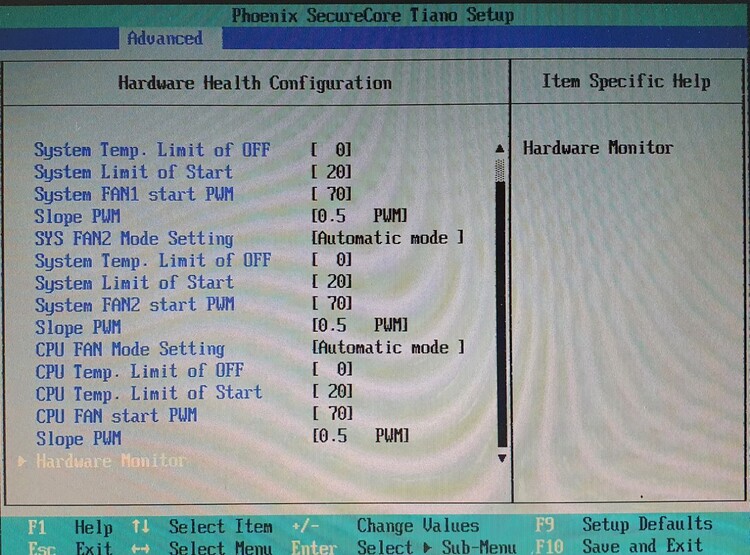Click Hardware Monitor help text
Image resolution: width=750 pixels, height=555 pixels.
pyautogui.click(x=598, y=148)
